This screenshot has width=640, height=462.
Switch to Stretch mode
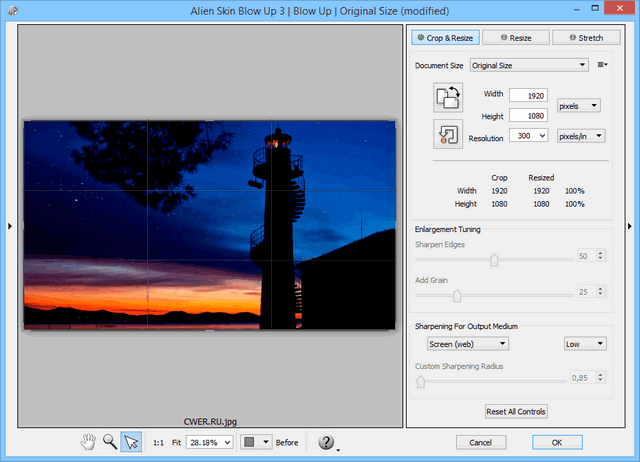578,37
